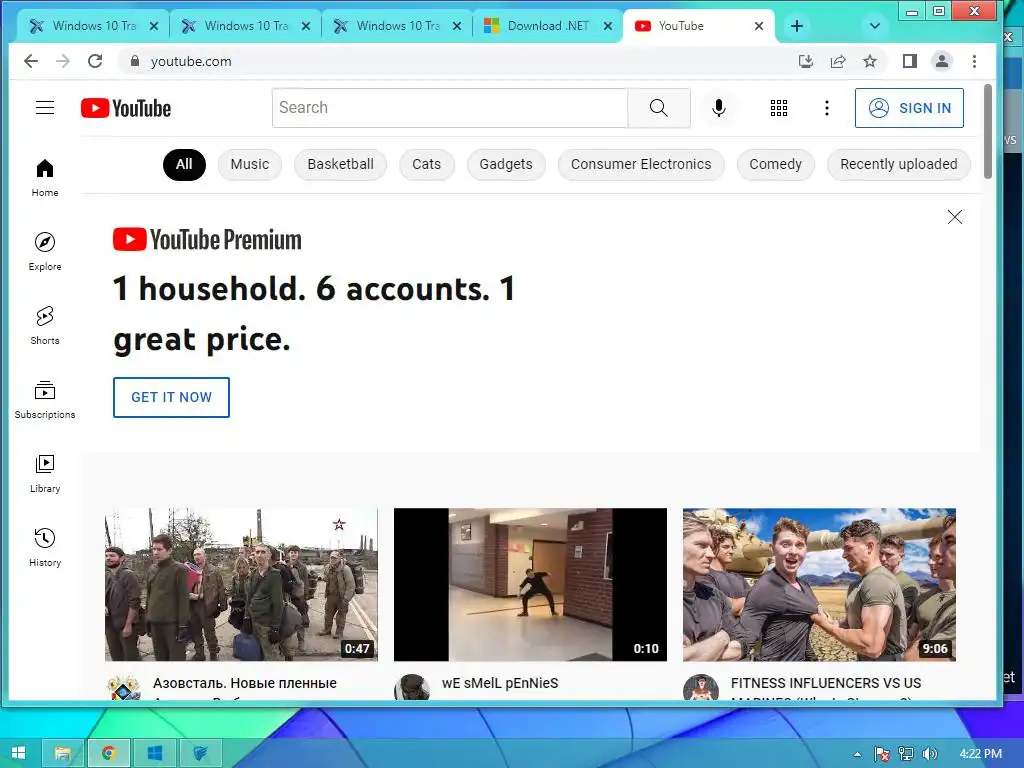Click the YouTube logo
This screenshot has width=1024, height=768.
coord(126,108)
